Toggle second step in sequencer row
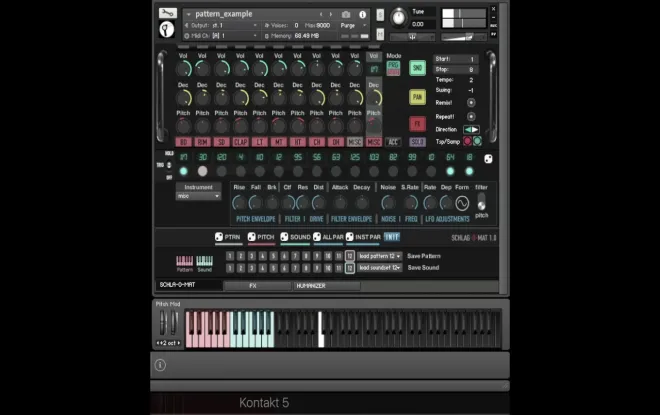Screen dimensions: 660x415 tap(202, 171)
